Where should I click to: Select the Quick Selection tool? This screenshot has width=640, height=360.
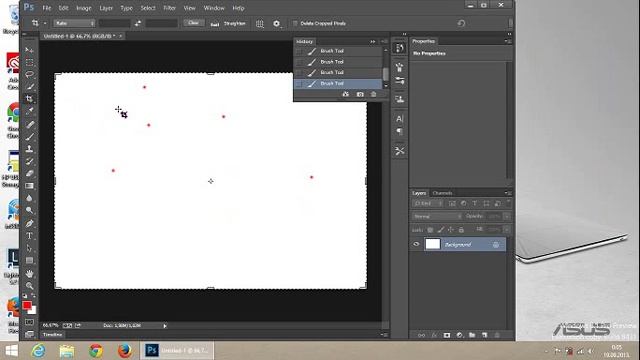pyautogui.click(x=29, y=87)
